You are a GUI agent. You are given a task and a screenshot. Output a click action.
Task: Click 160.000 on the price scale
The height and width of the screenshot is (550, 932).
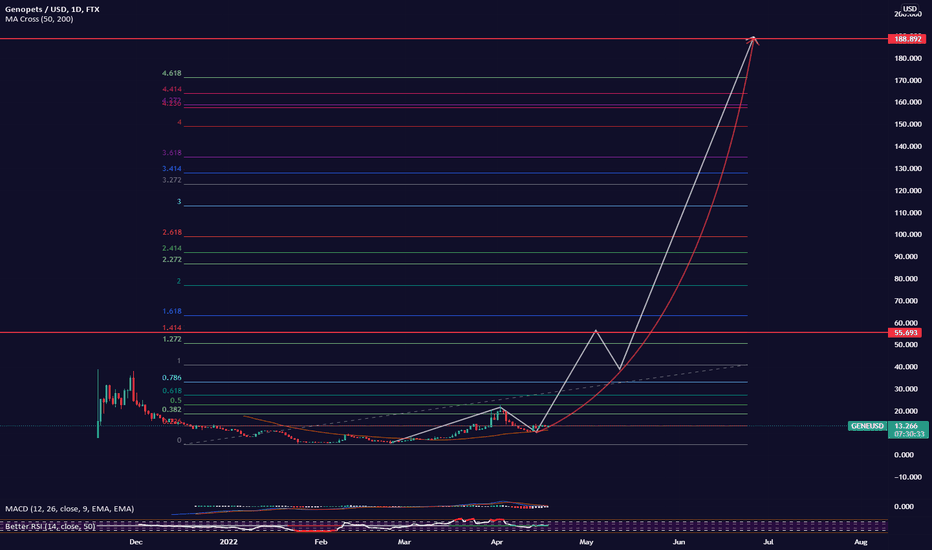click(x=908, y=102)
